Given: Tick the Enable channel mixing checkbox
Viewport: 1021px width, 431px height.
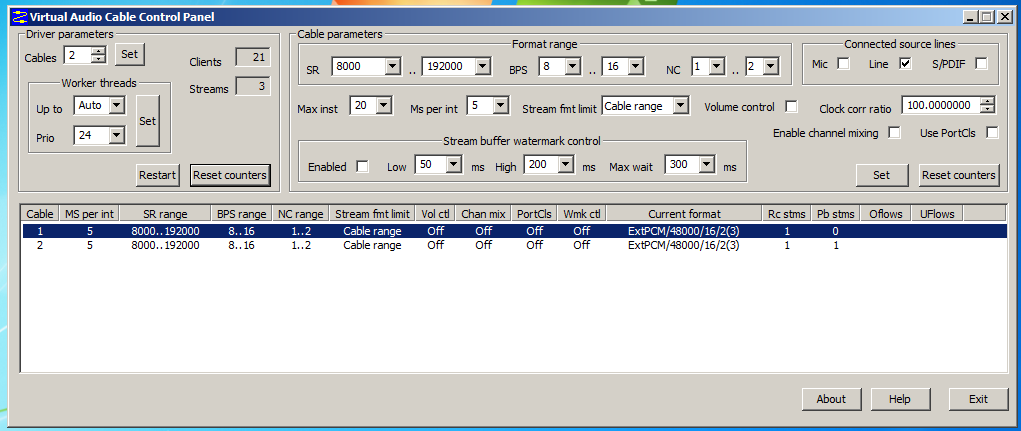Looking at the screenshot, I should [895, 133].
